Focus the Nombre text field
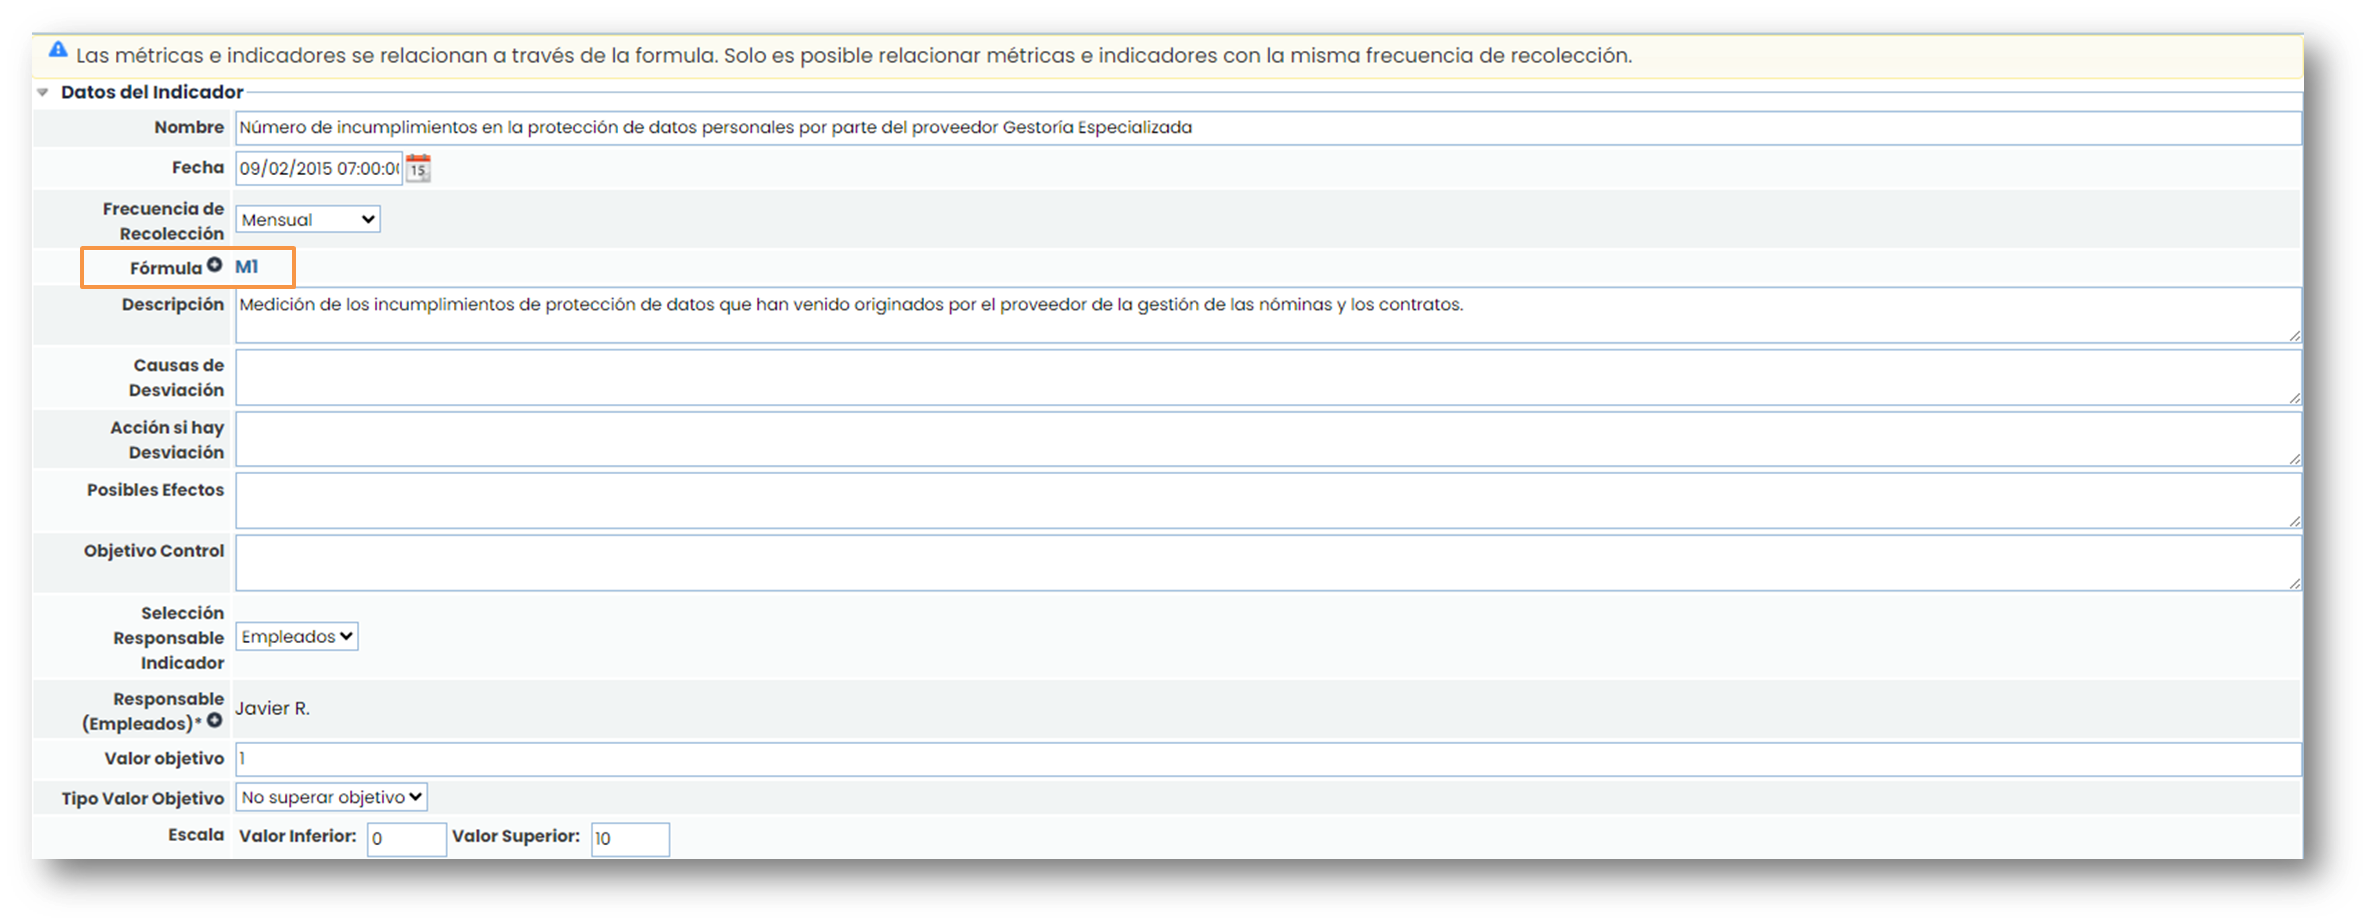 click(1266, 127)
